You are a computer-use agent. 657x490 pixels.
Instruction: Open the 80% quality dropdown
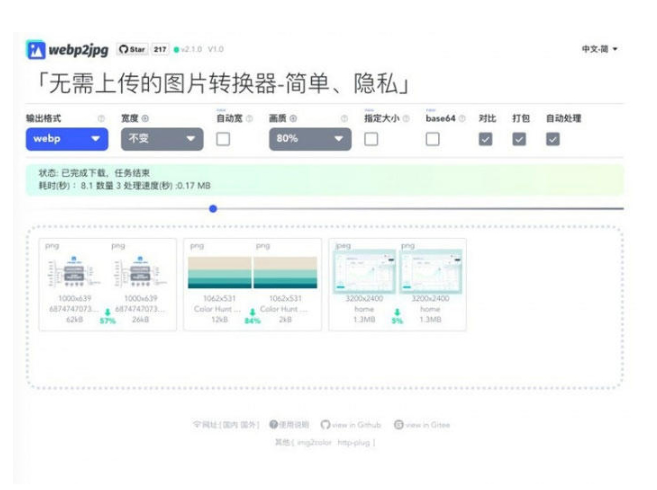click(x=309, y=139)
